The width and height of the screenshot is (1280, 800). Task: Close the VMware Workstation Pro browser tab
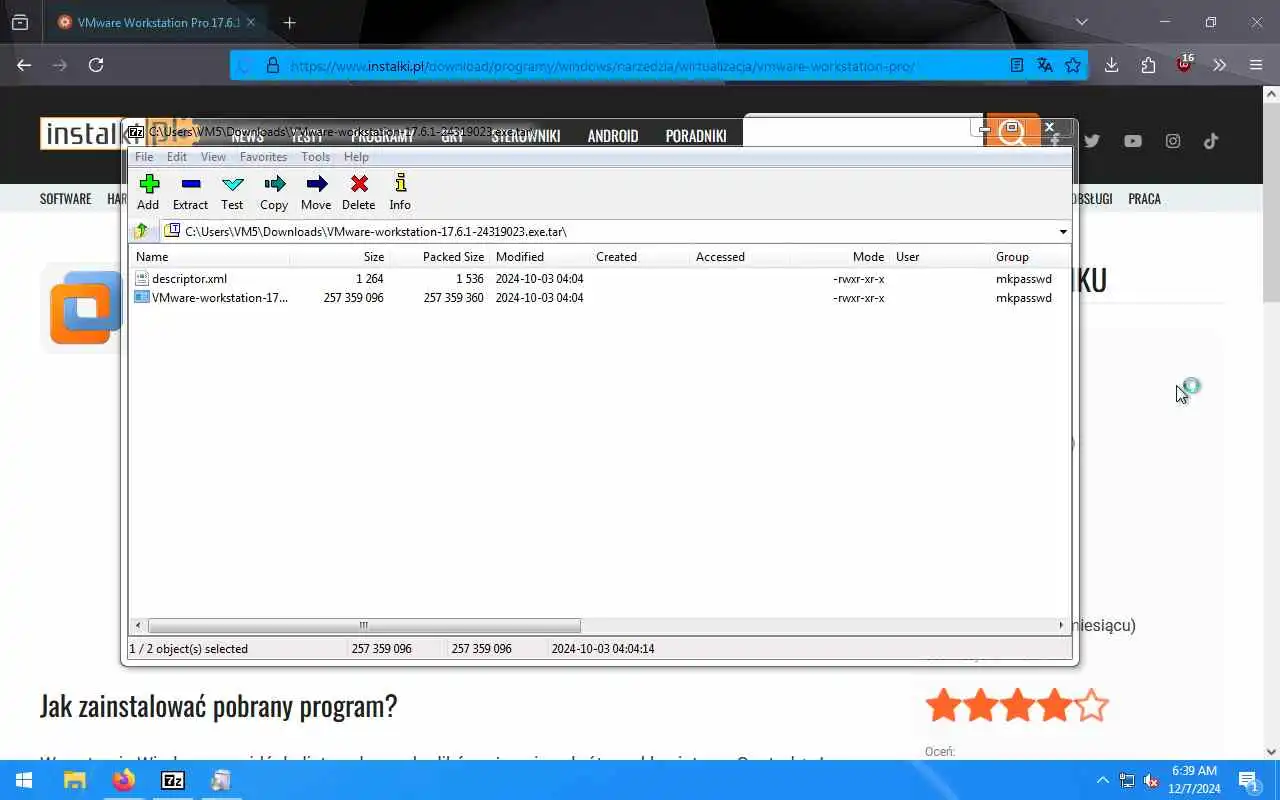point(250,22)
